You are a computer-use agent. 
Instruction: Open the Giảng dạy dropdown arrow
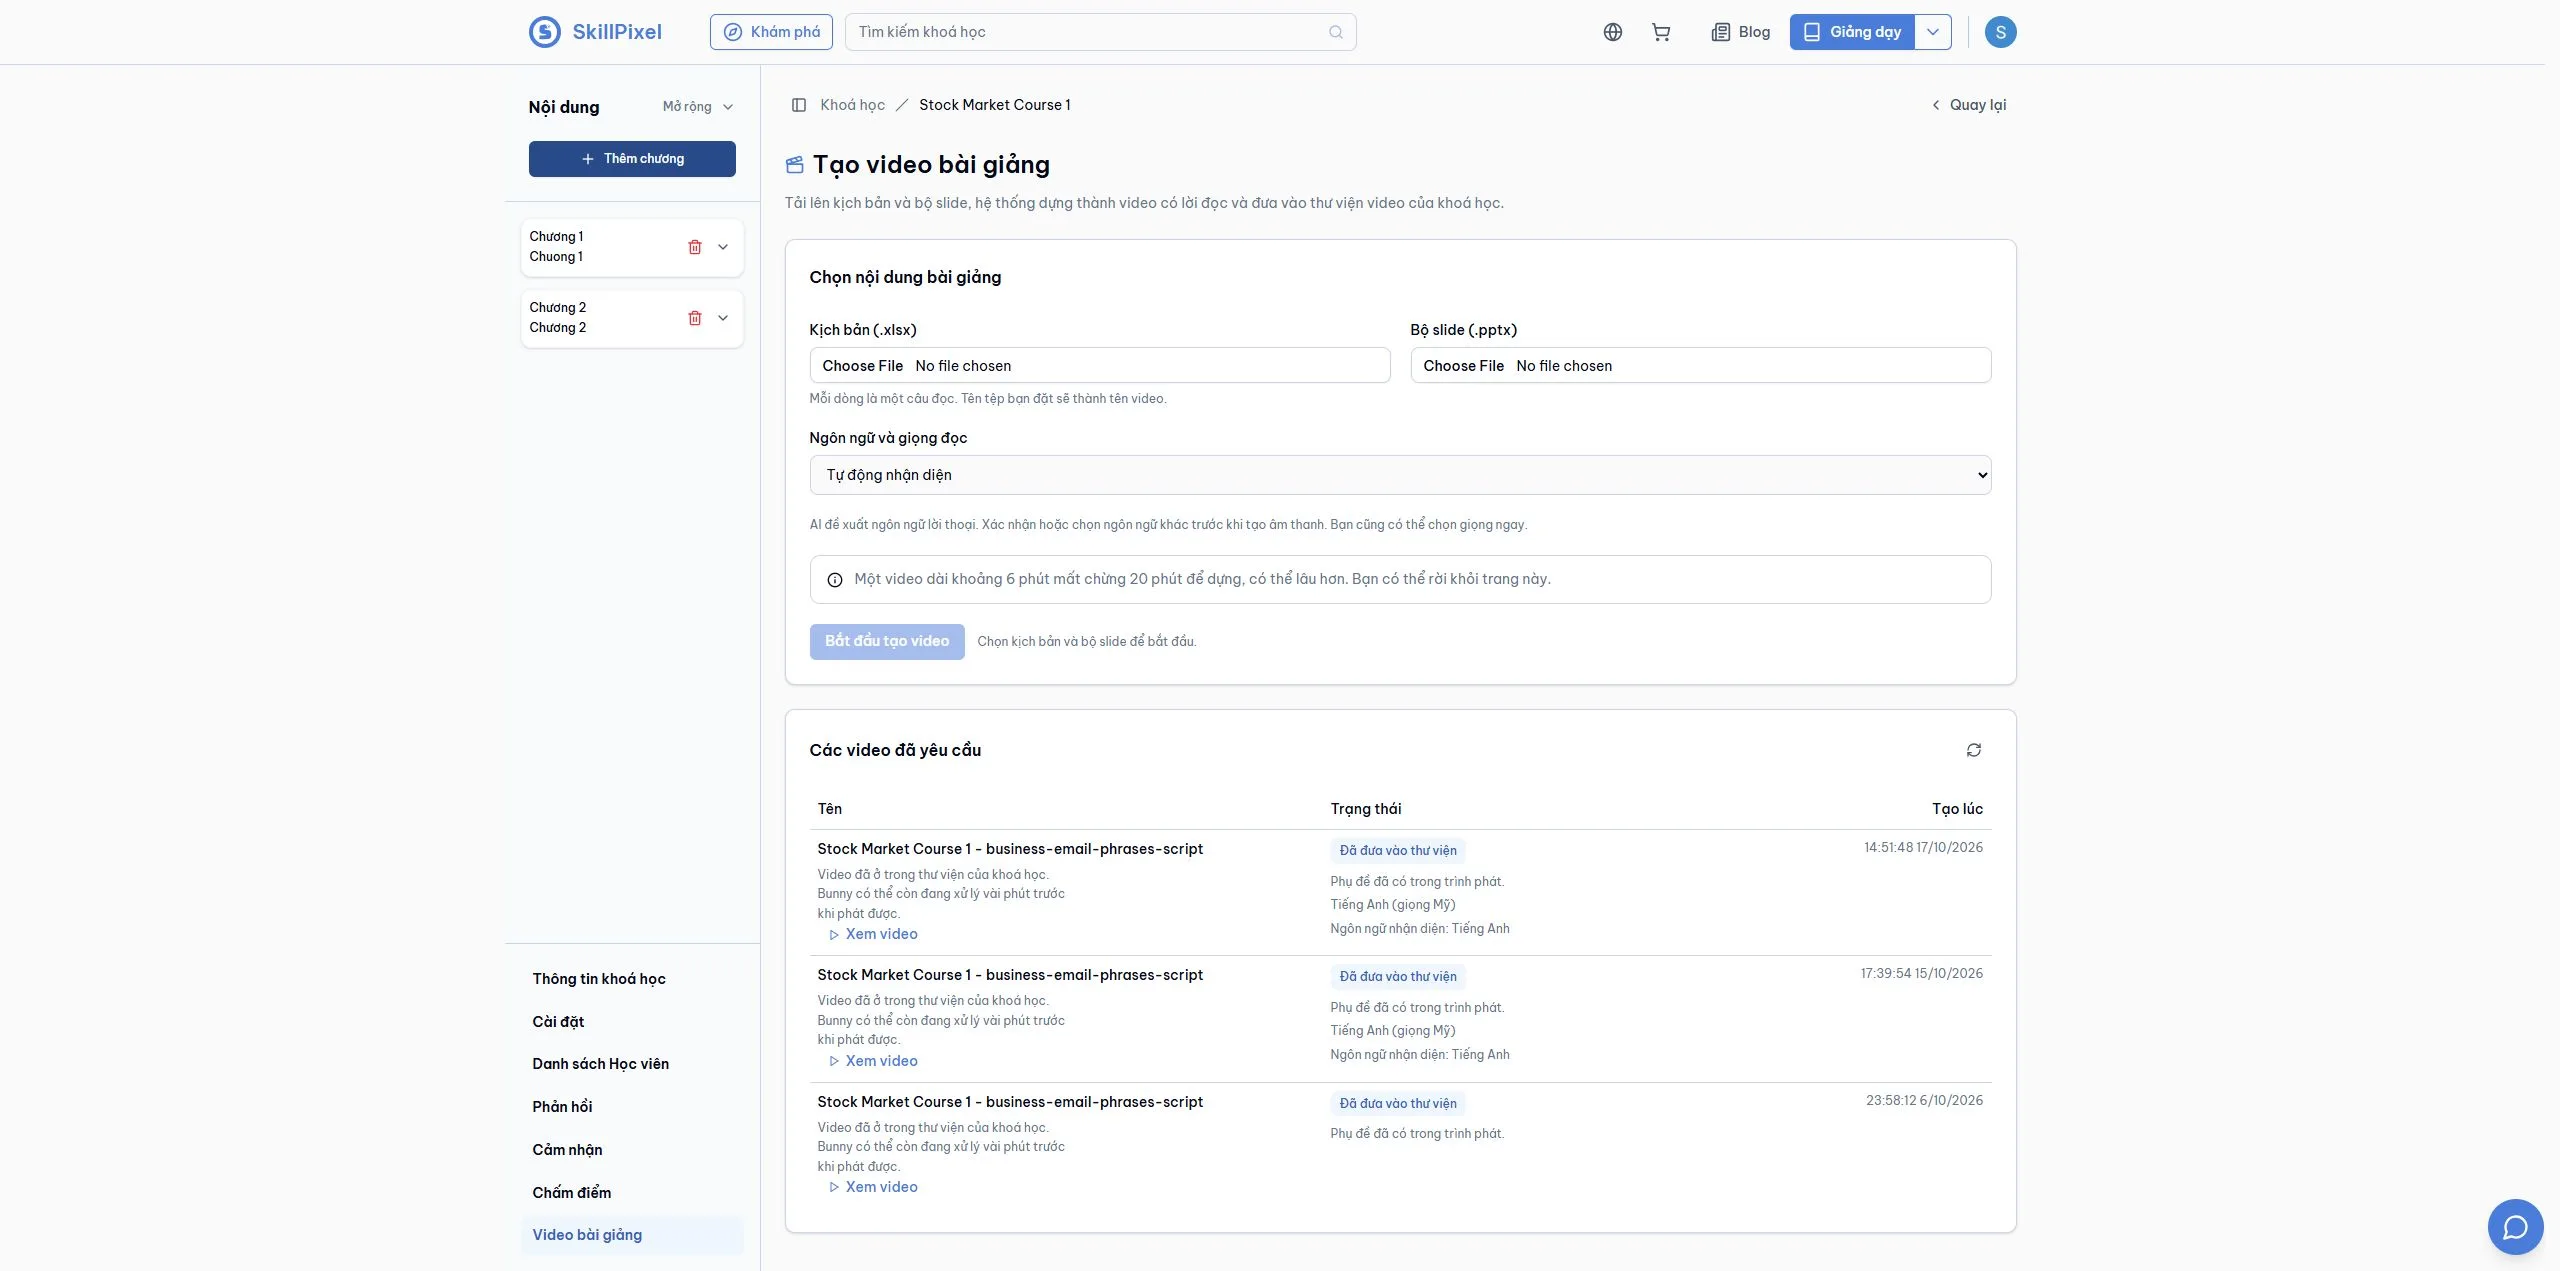[1933, 32]
